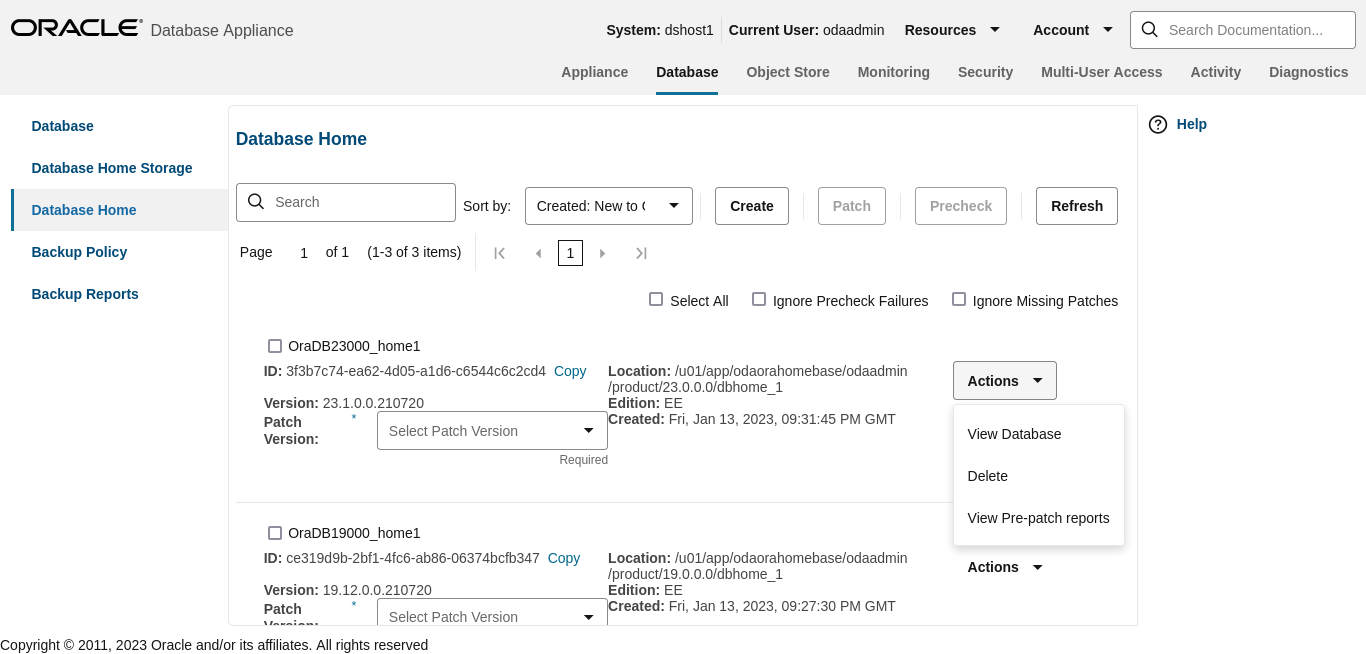Viewport: 1366px width, 654px height.
Task: Click the Database Home page heading
Action: point(301,139)
